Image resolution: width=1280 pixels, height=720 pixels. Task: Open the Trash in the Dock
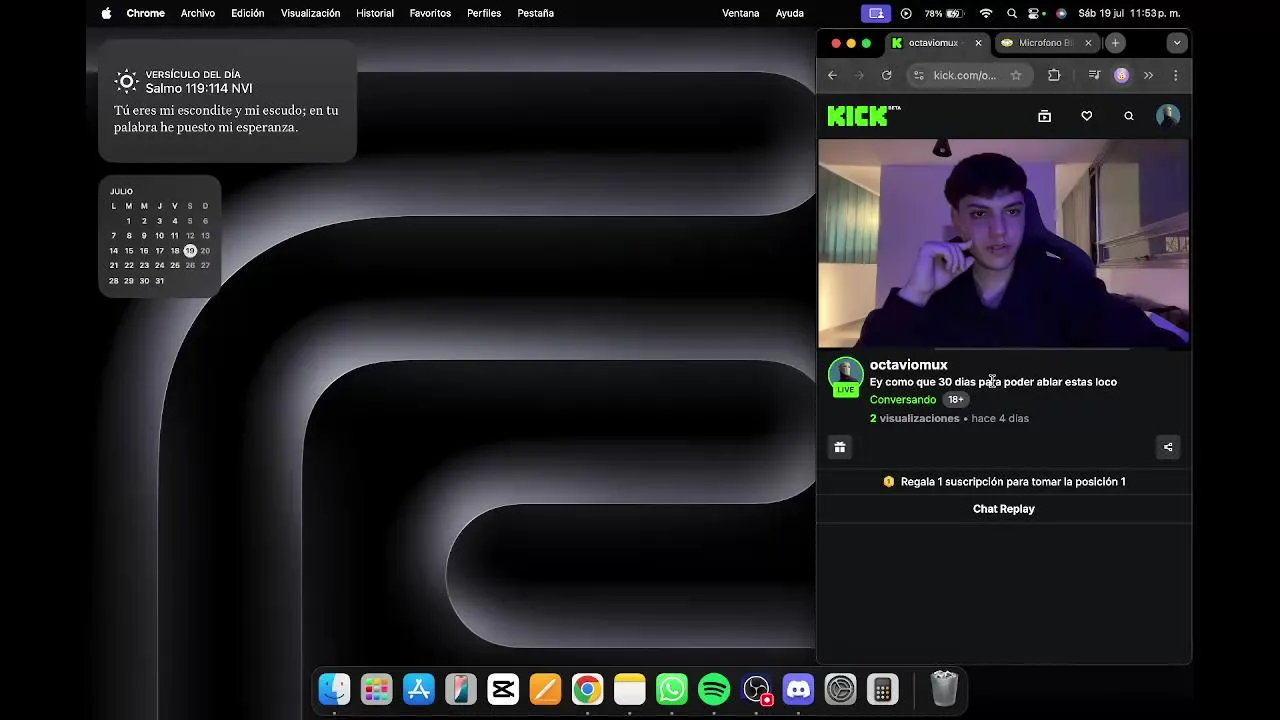tap(944, 689)
